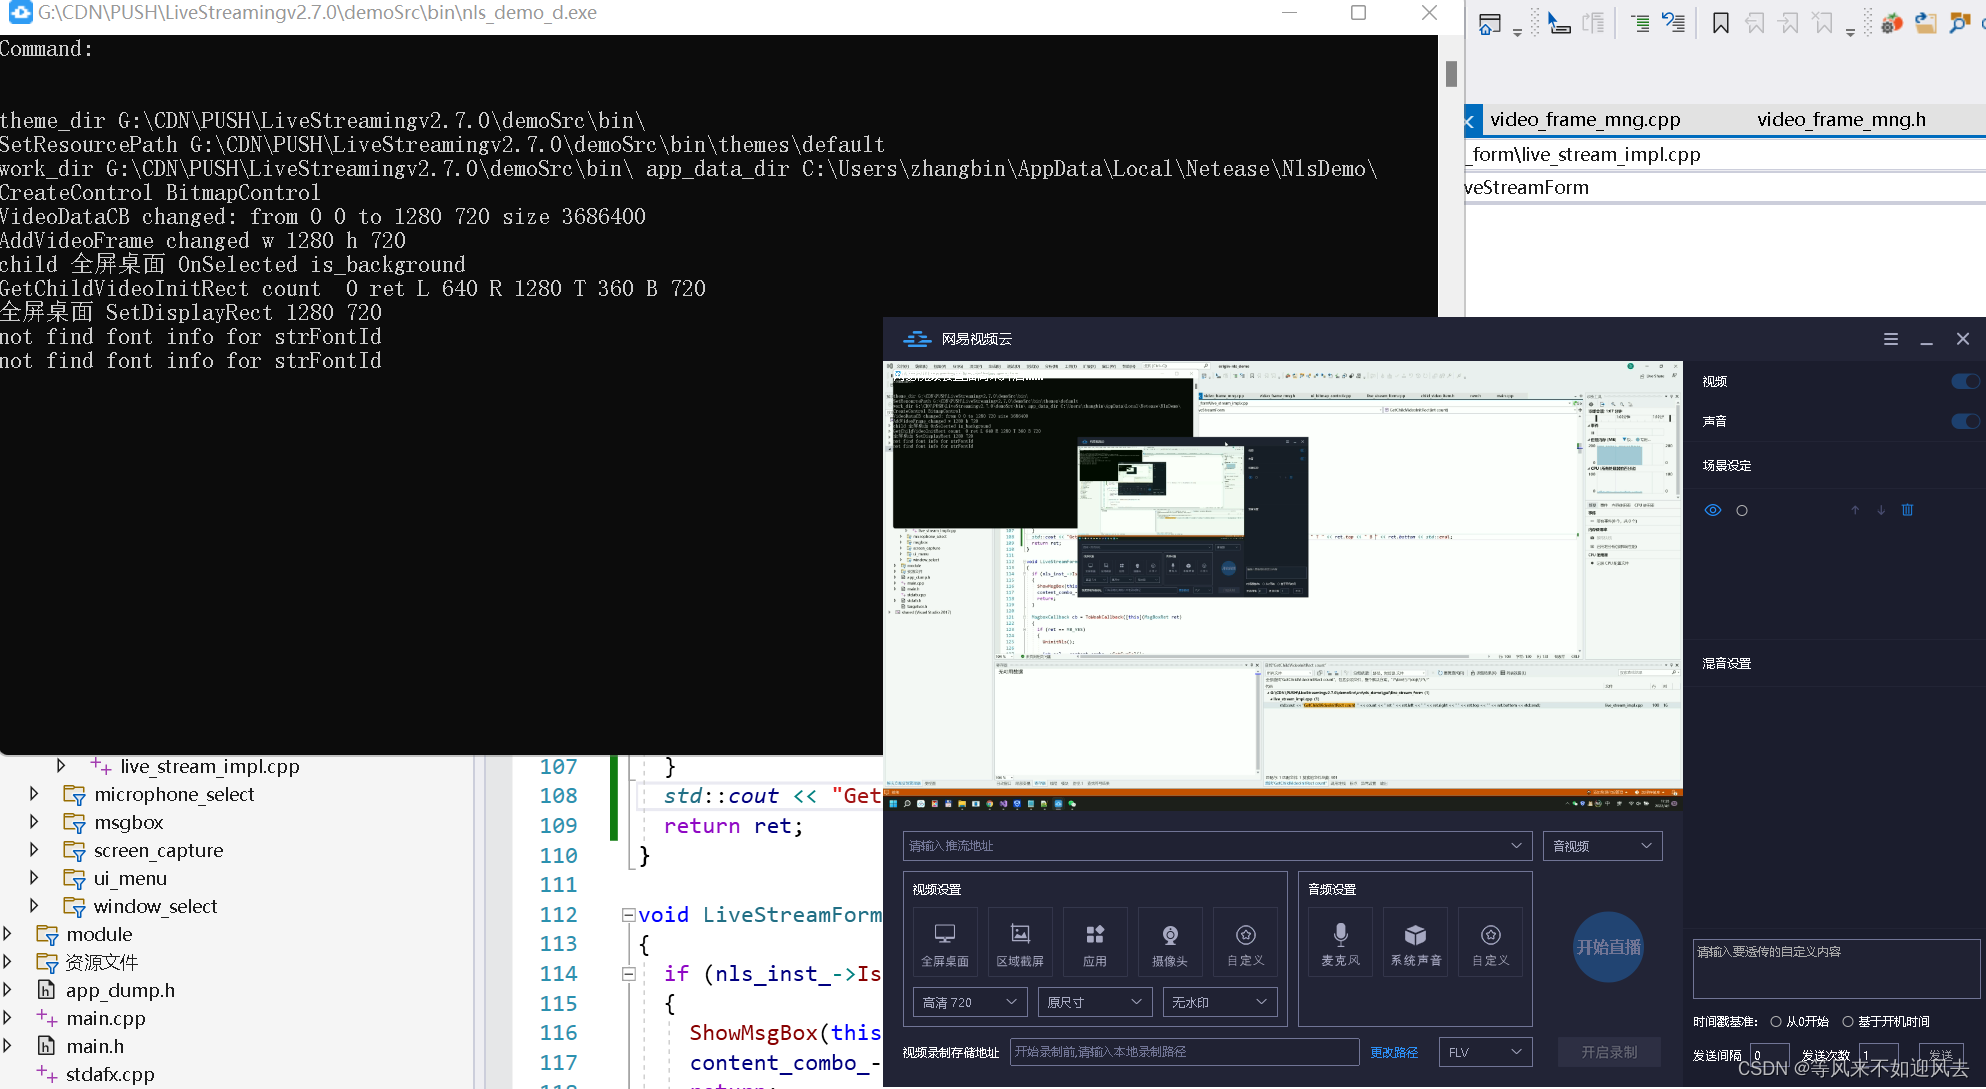This screenshot has height=1089, width=1986.
Task: Select main.cpp in Solution Explorer
Action: coord(105,1018)
